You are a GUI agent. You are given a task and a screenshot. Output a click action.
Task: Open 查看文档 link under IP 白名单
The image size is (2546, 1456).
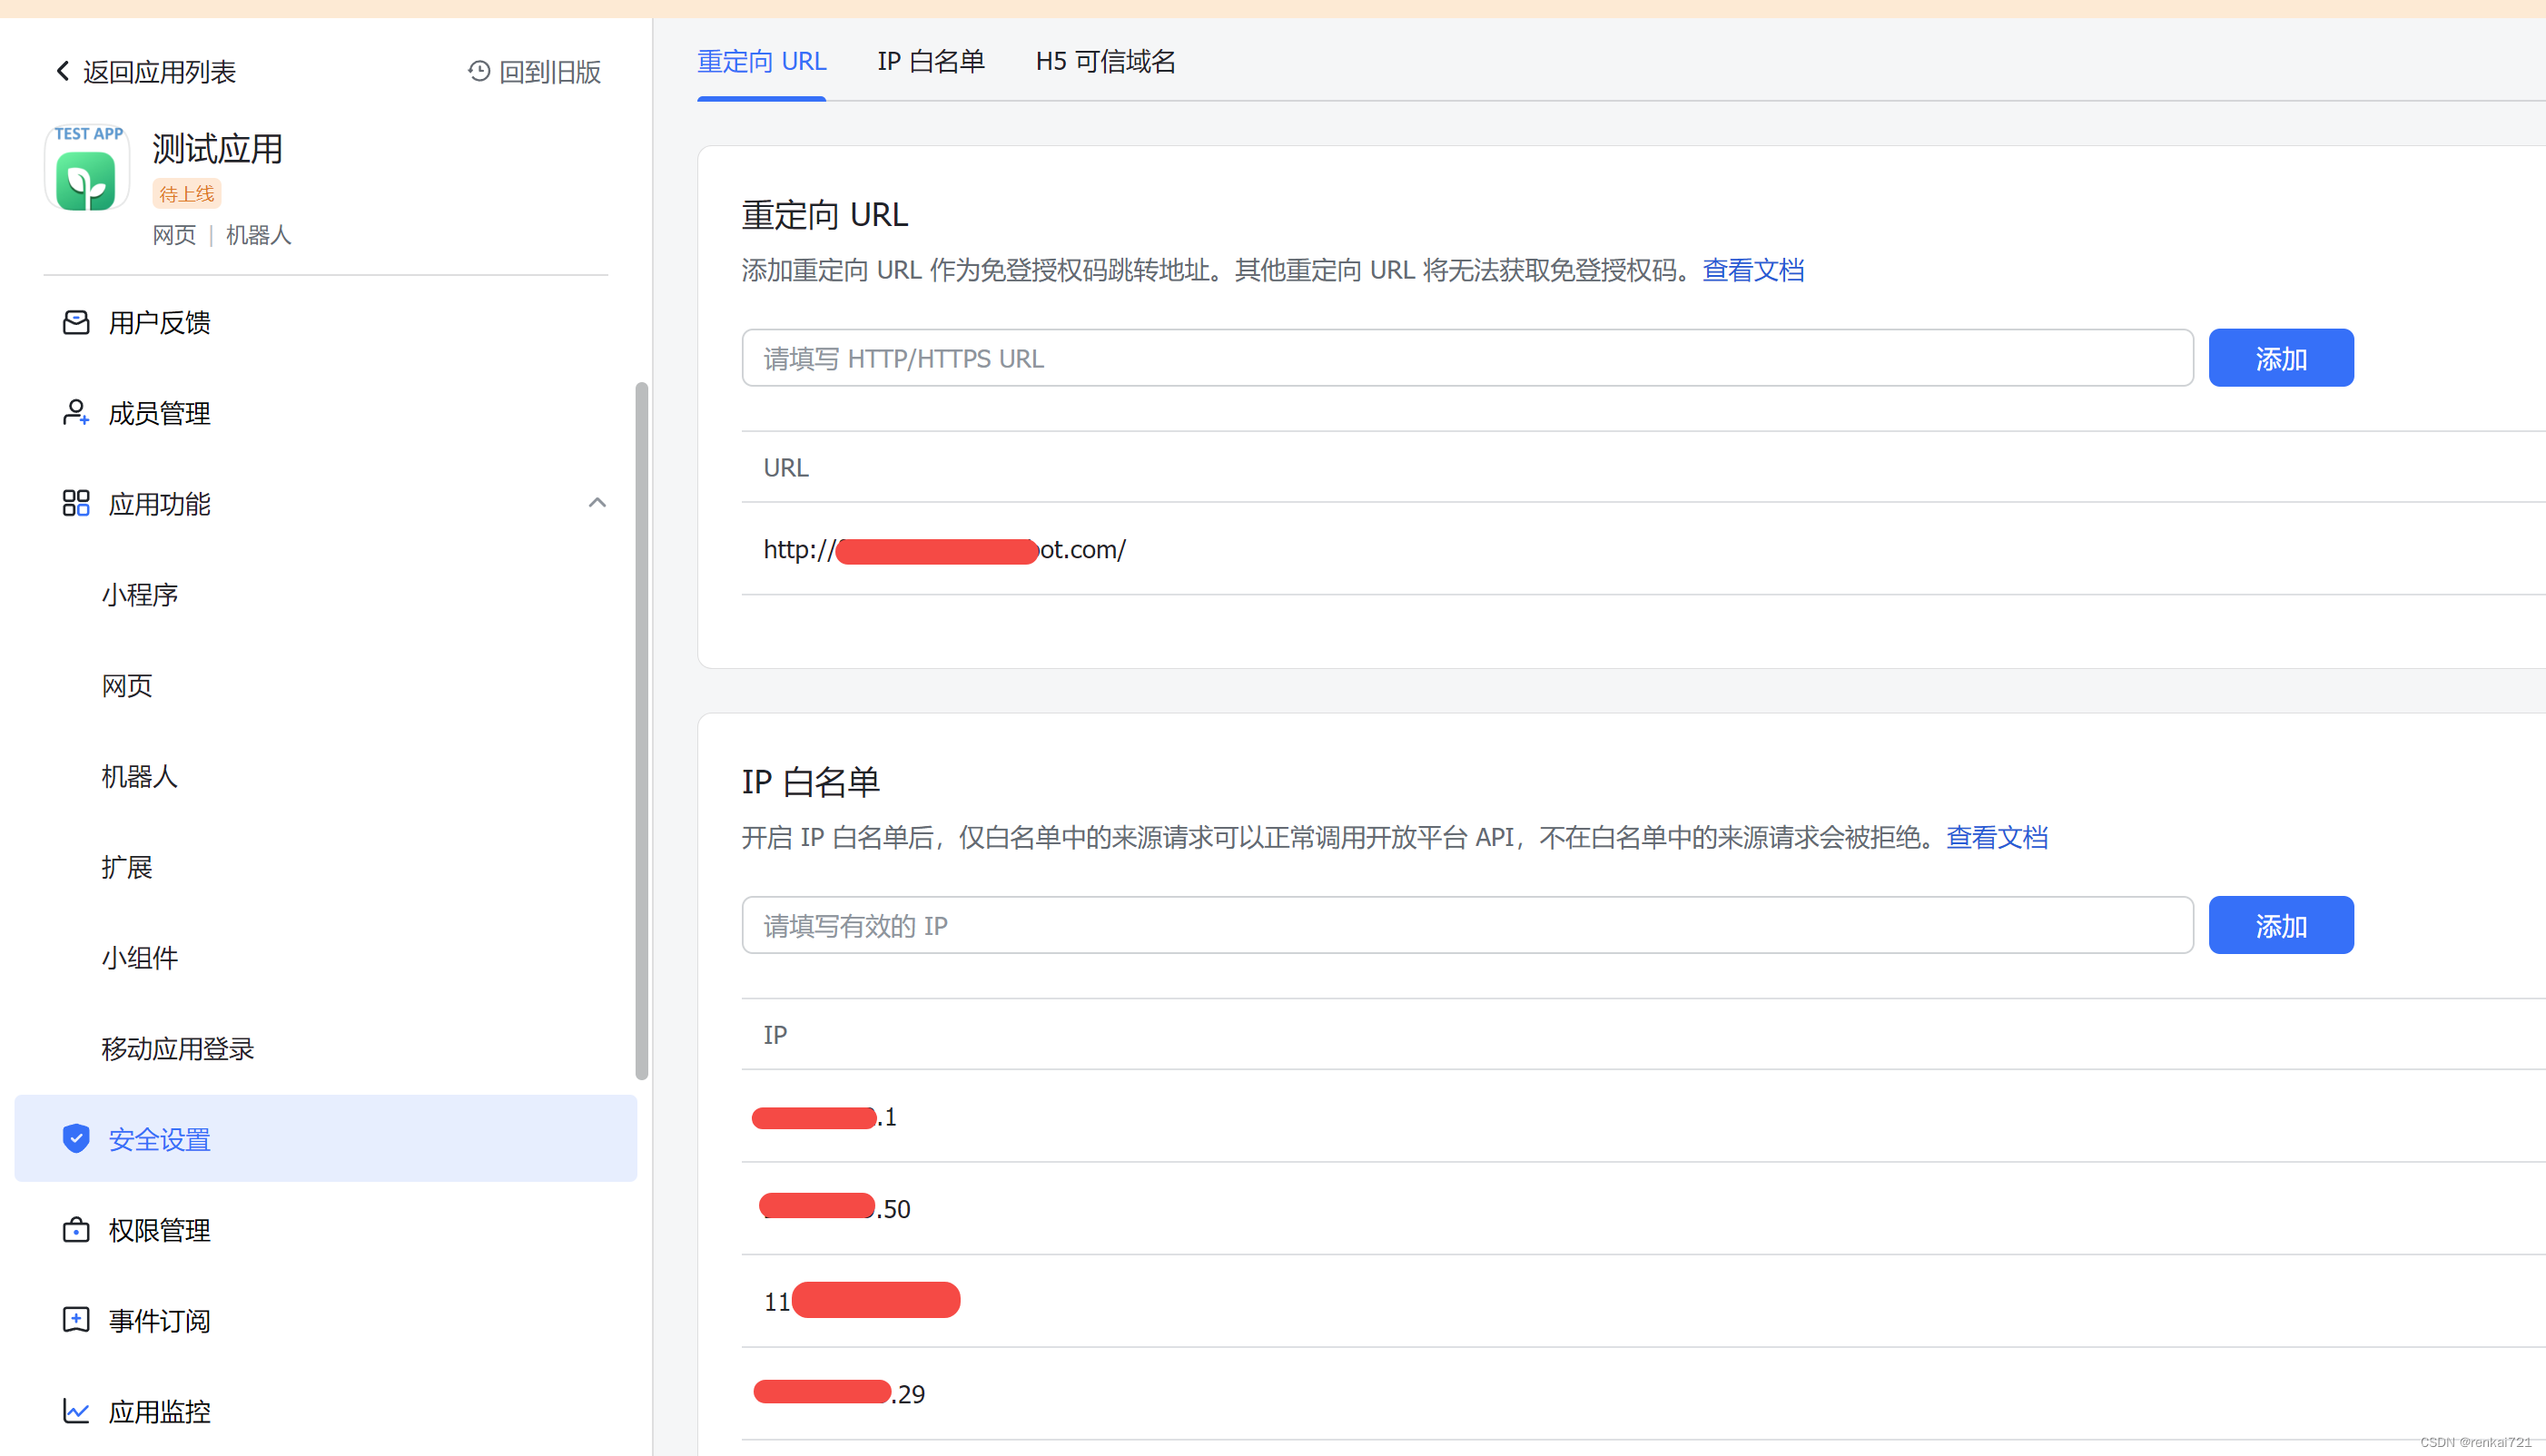click(1996, 837)
